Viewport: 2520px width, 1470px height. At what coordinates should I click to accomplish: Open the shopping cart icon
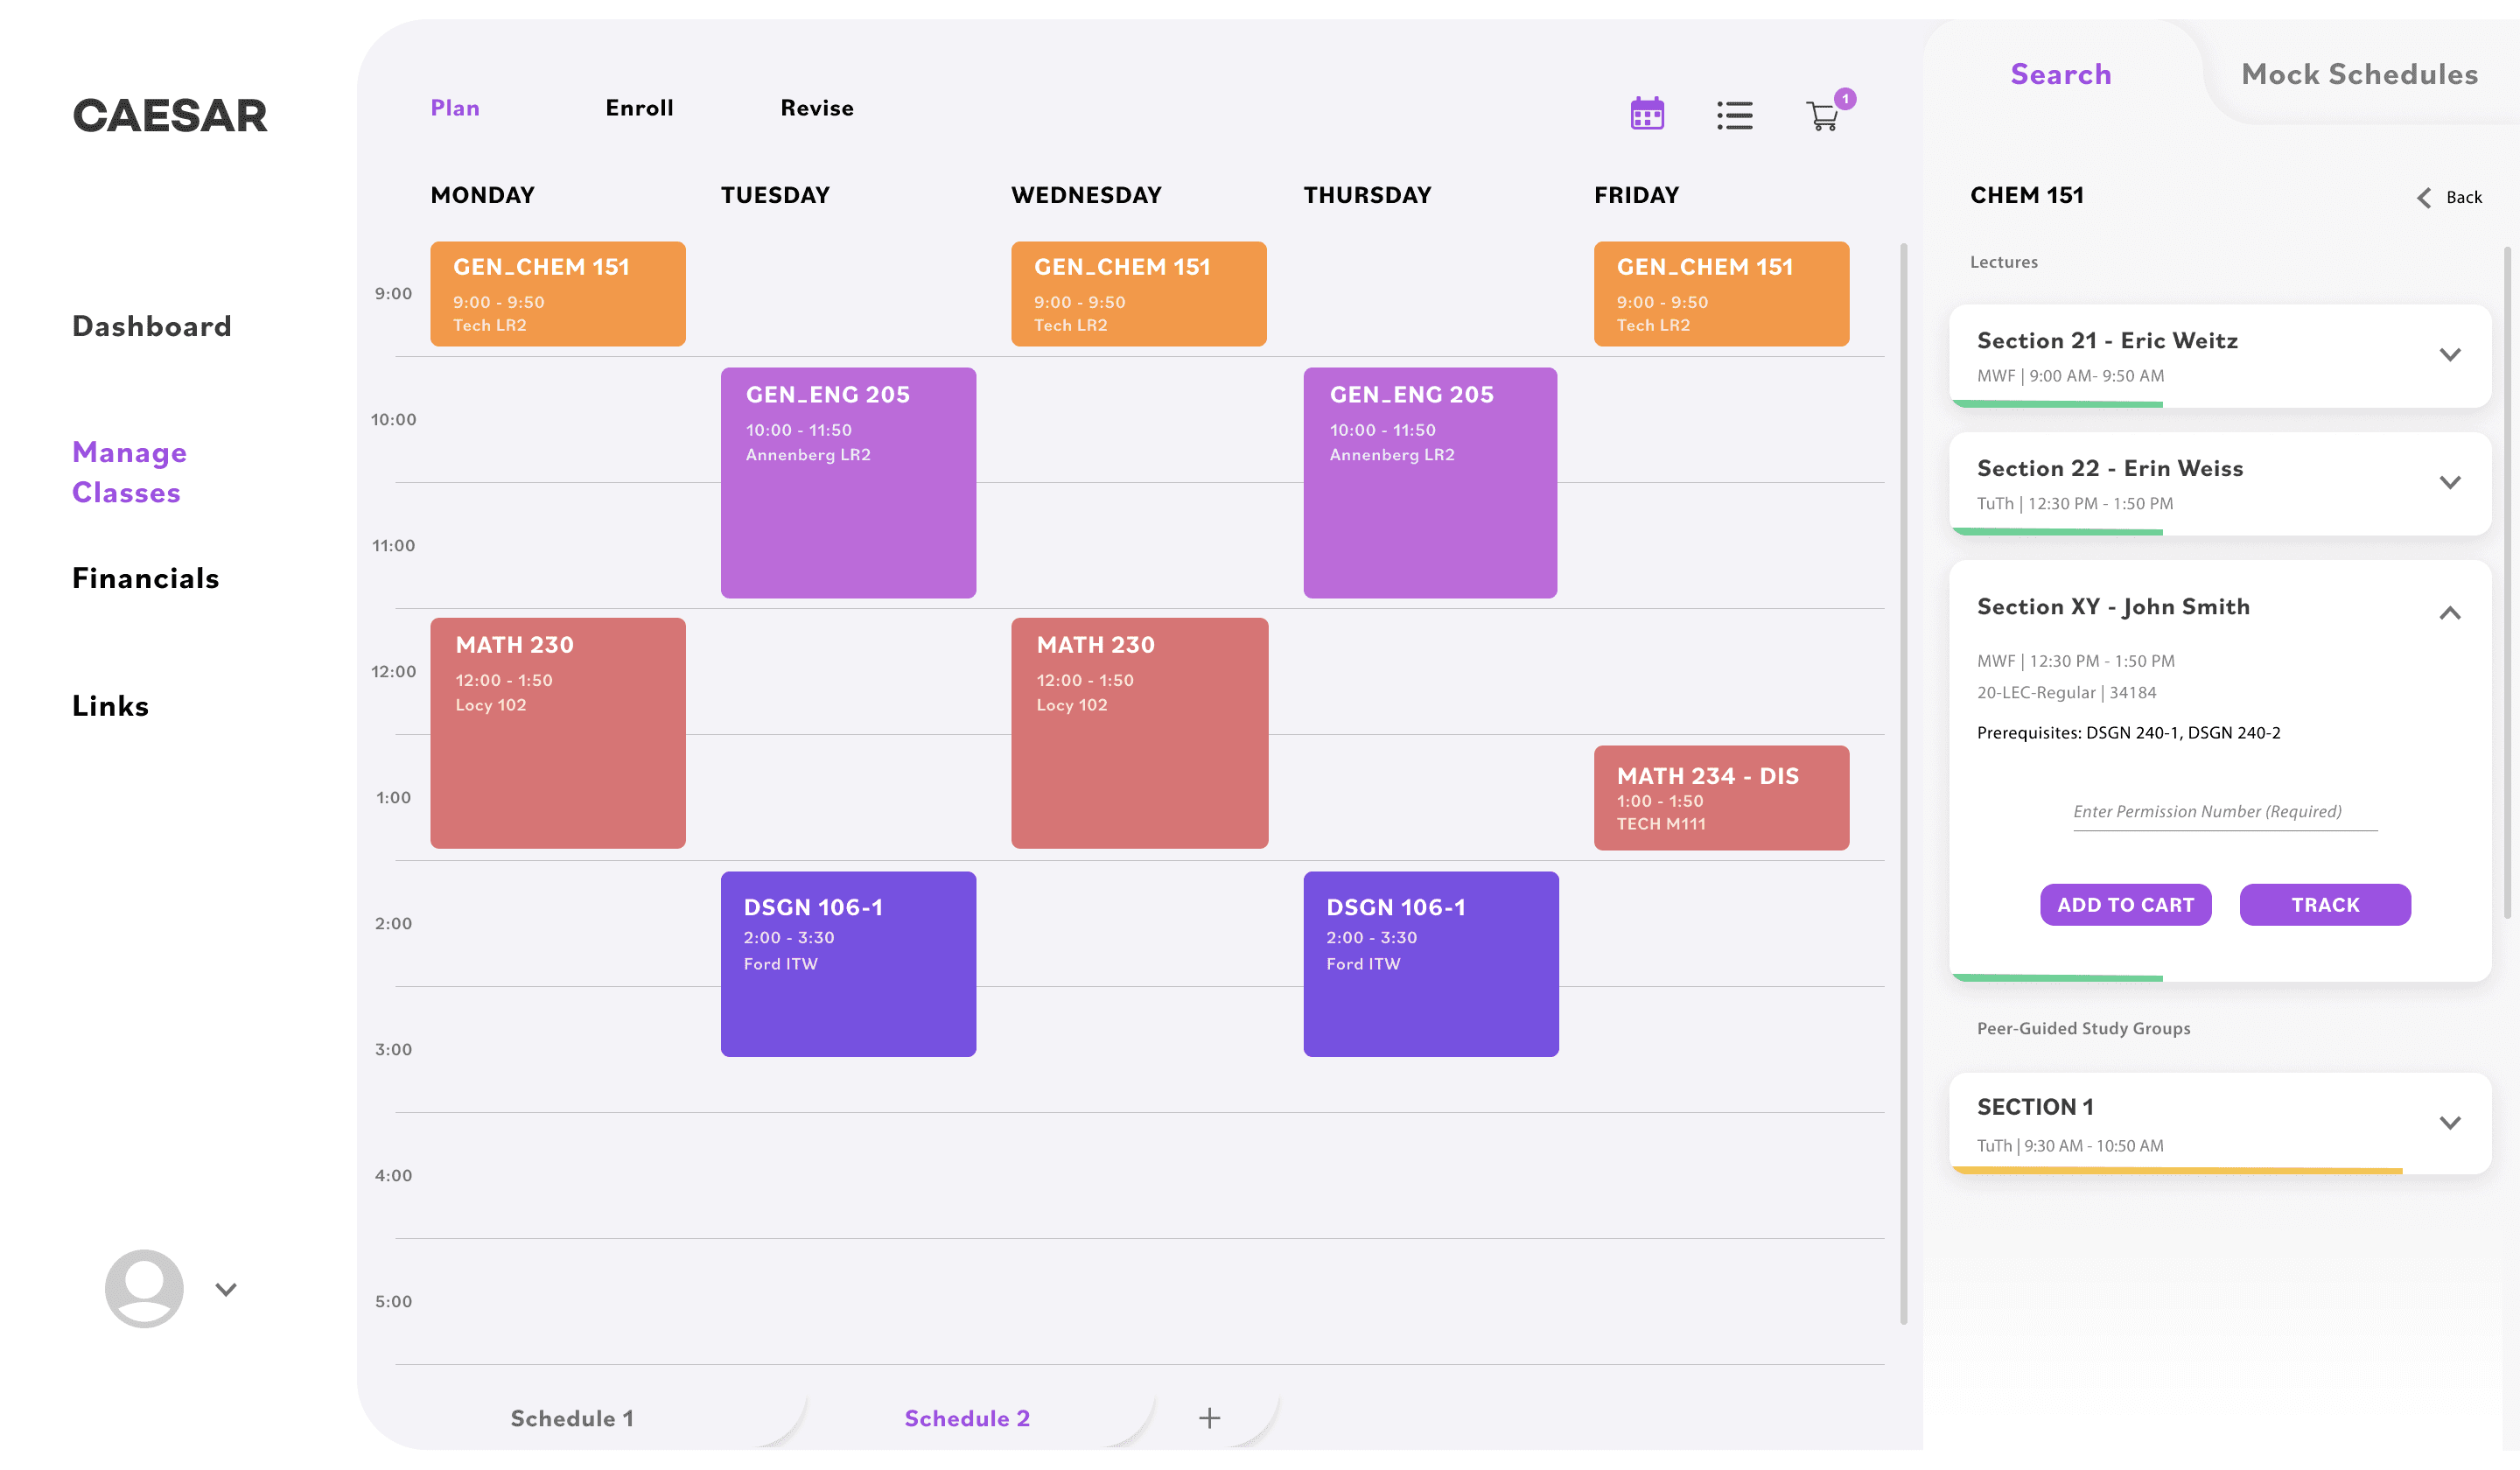coord(1823,116)
